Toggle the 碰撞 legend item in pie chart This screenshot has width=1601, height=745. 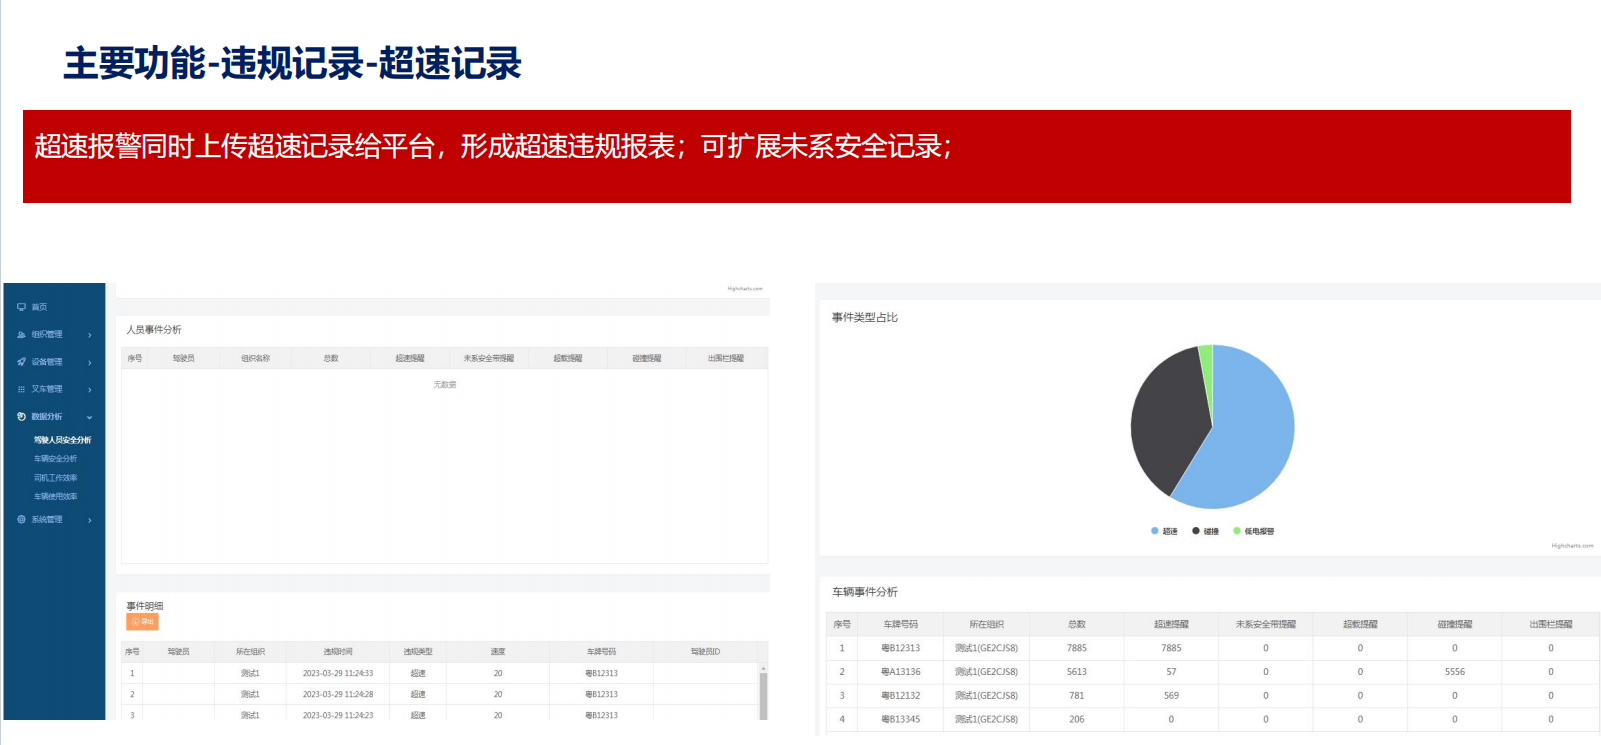pyautogui.click(x=1206, y=531)
